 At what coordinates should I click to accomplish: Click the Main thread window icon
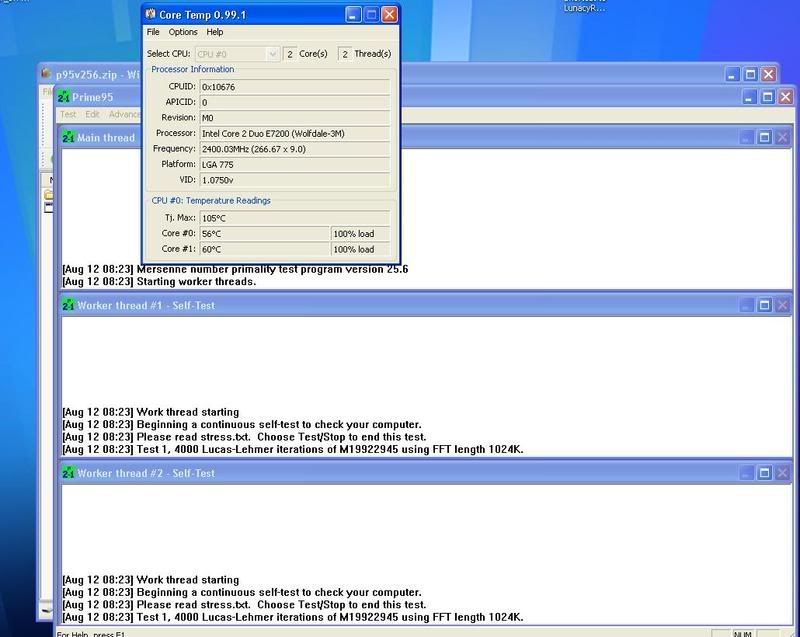click(x=69, y=137)
